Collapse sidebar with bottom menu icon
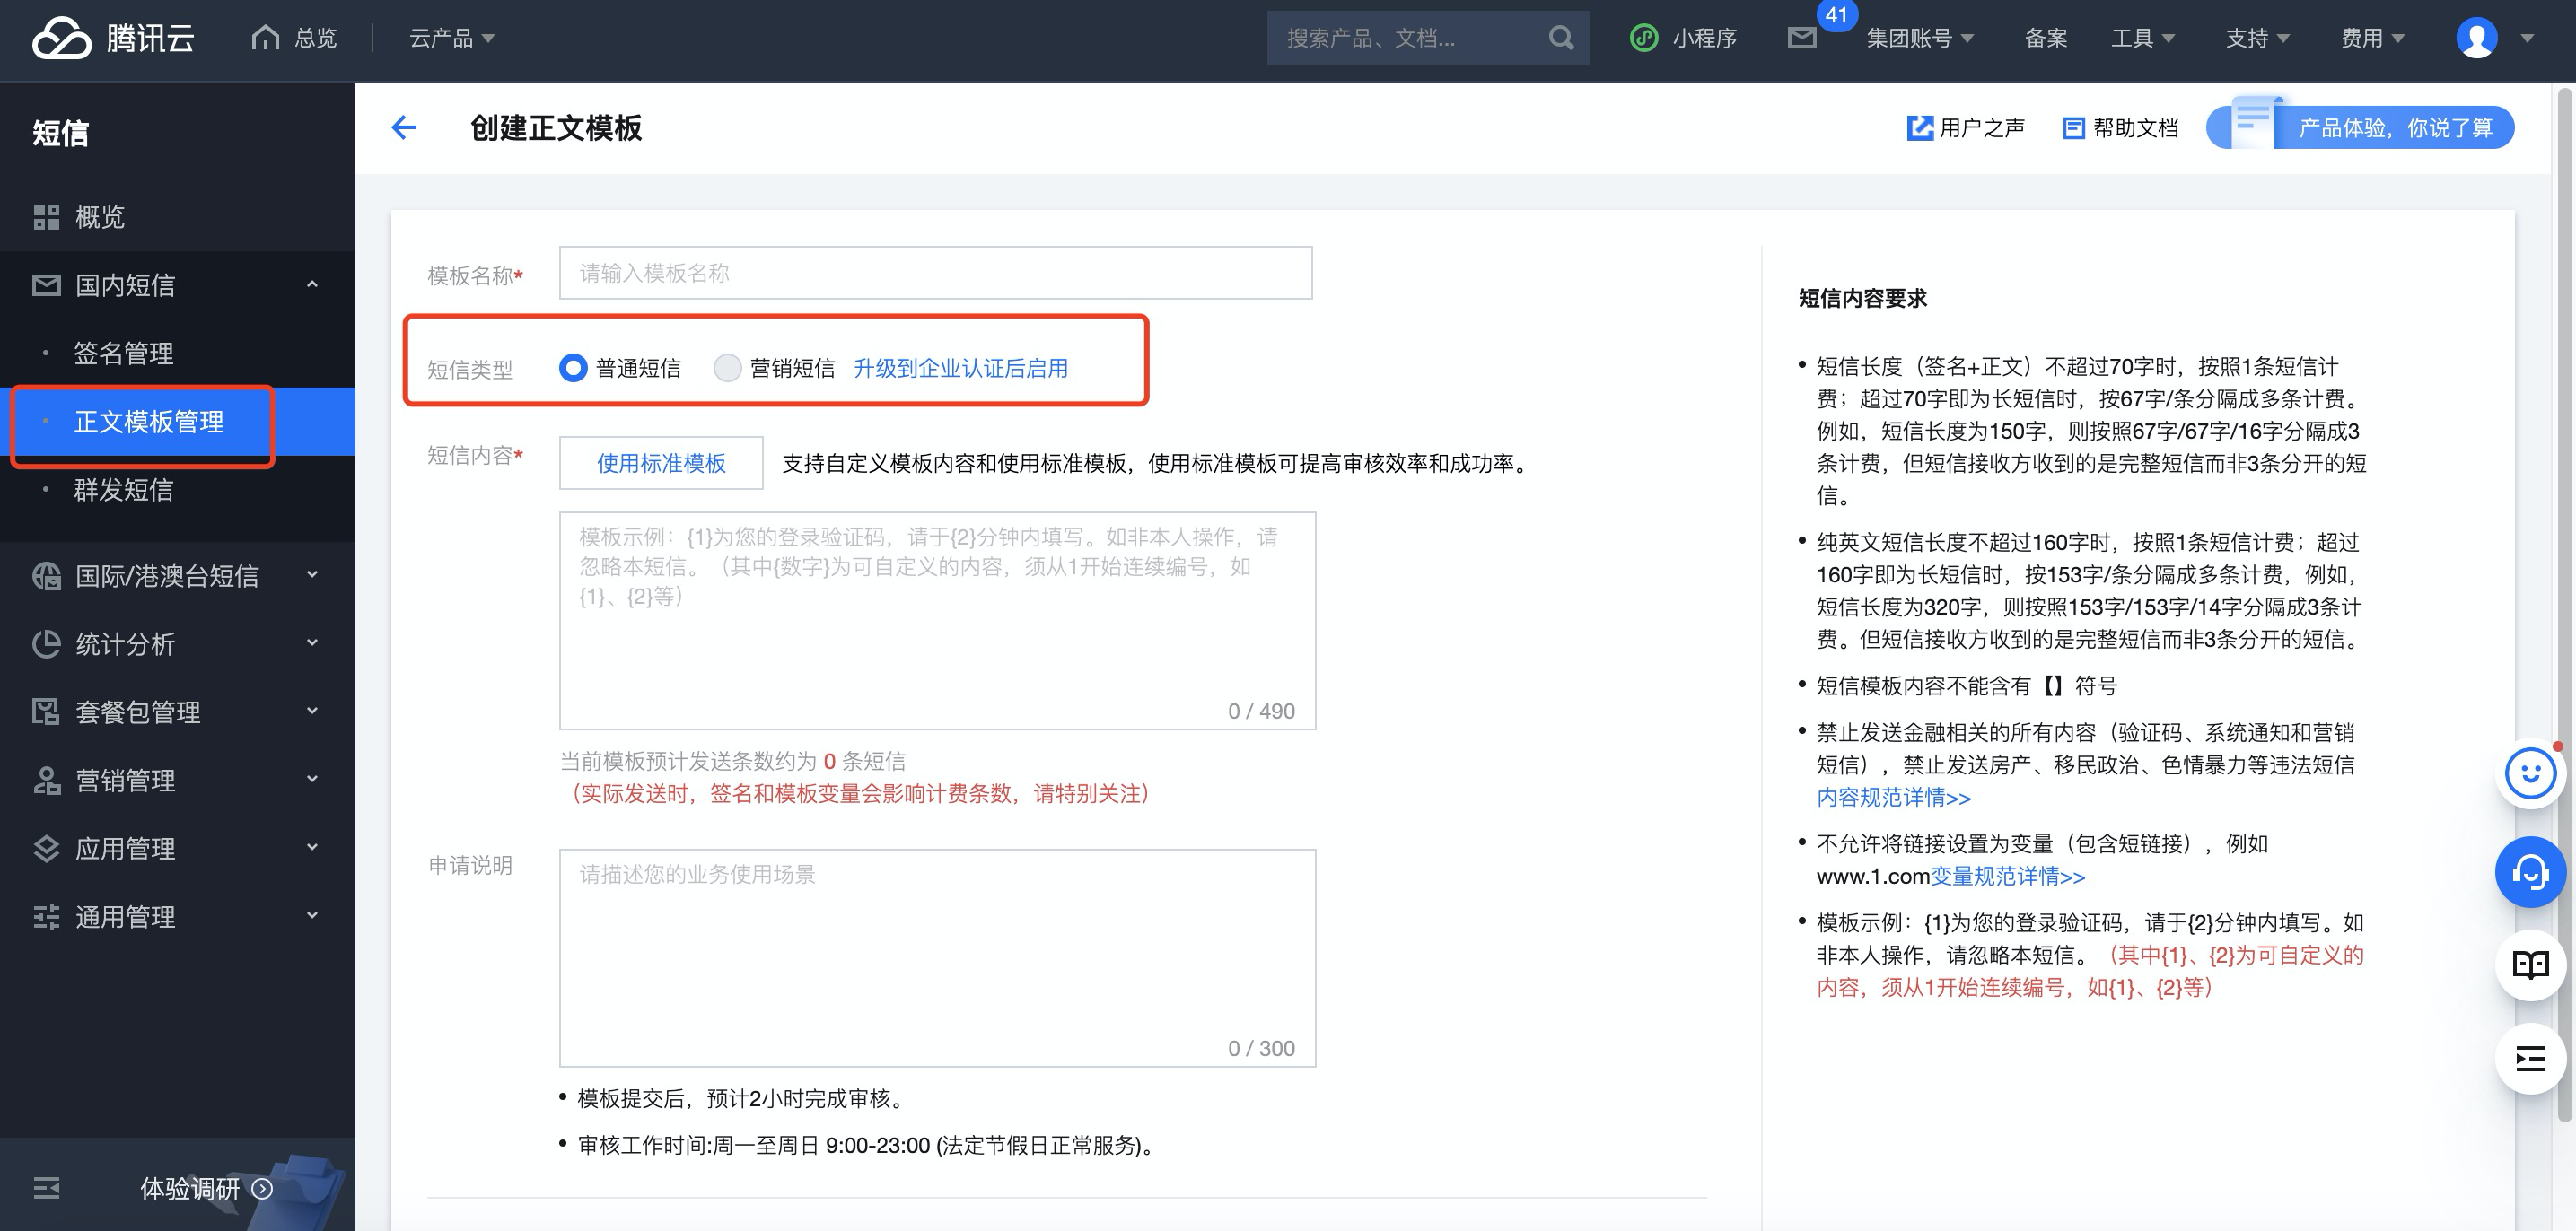 click(x=46, y=1188)
